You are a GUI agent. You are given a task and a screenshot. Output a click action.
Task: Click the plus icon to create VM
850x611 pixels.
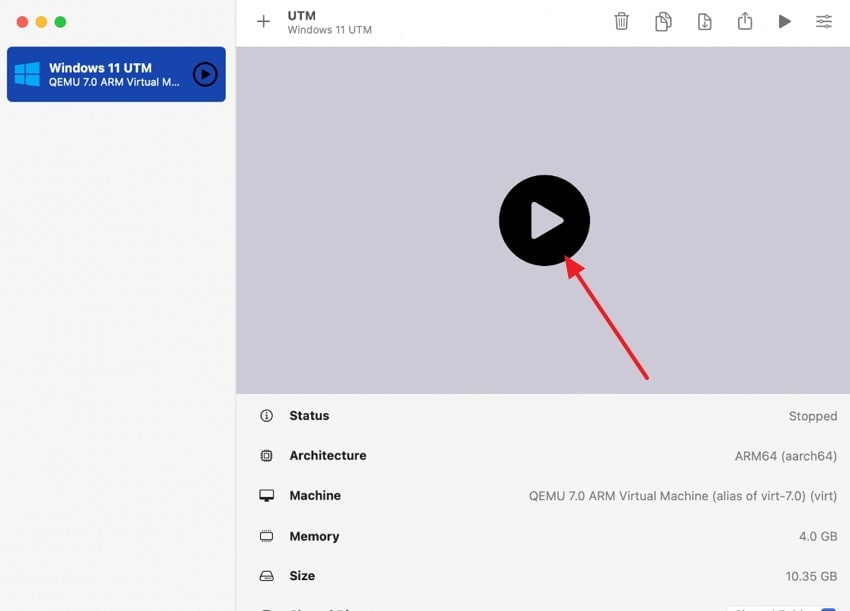point(263,22)
